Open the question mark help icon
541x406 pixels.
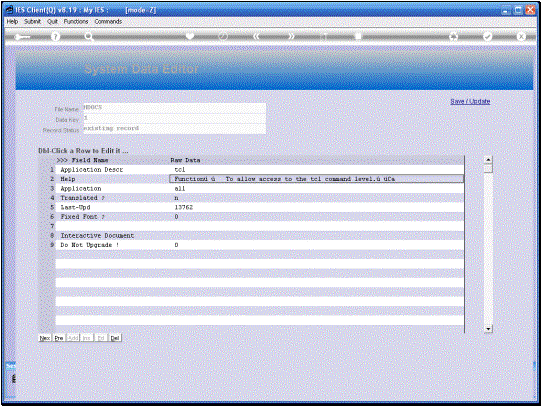pyautogui.click(x=55, y=37)
